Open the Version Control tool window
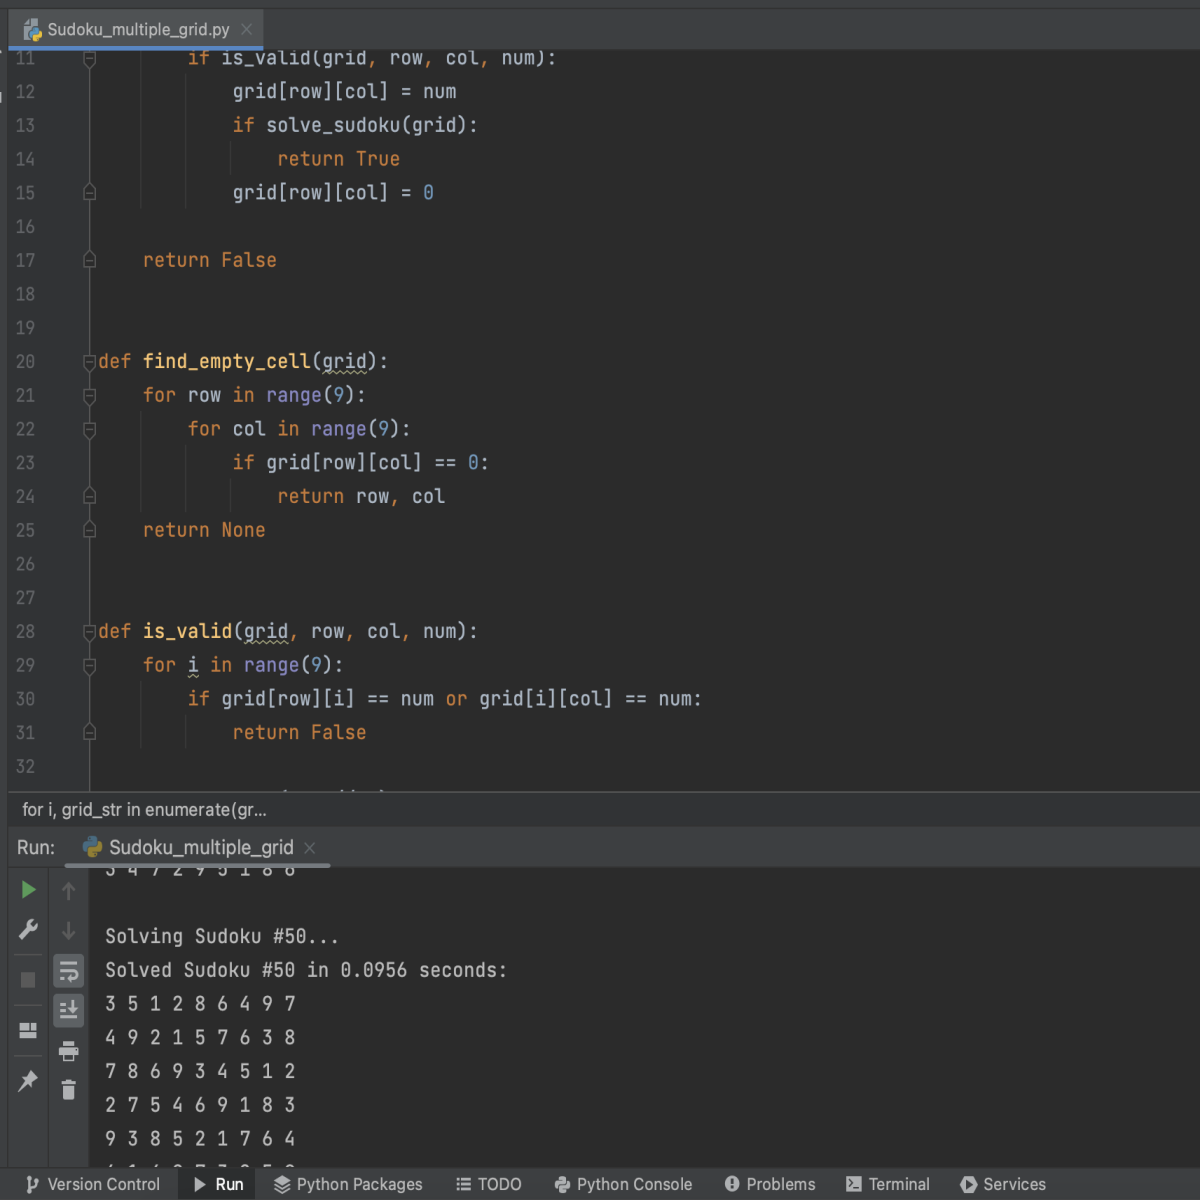1200x1200 pixels. 92,1184
